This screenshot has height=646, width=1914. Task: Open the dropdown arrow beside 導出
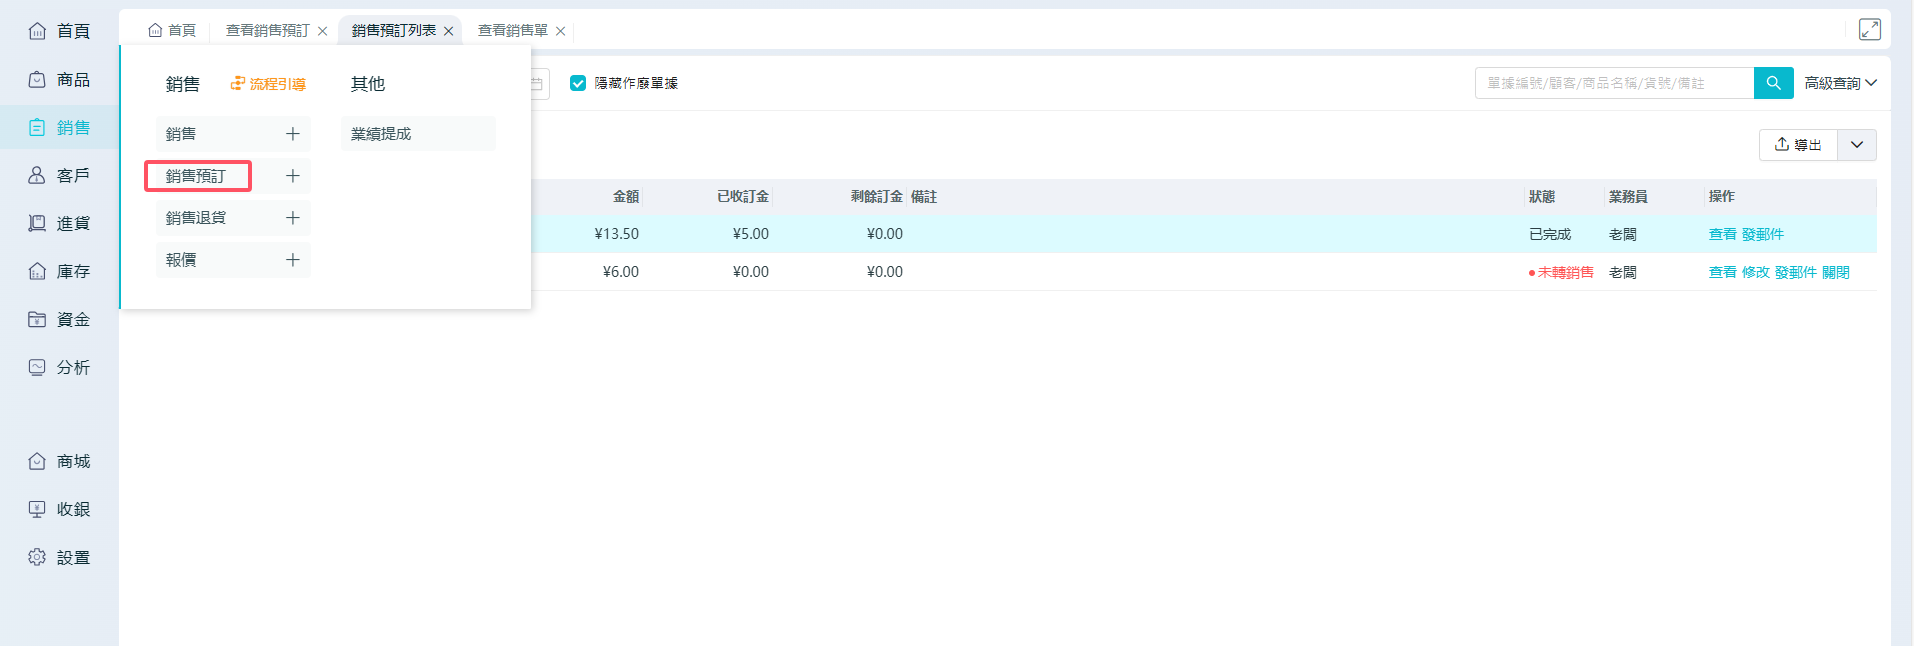(x=1857, y=145)
